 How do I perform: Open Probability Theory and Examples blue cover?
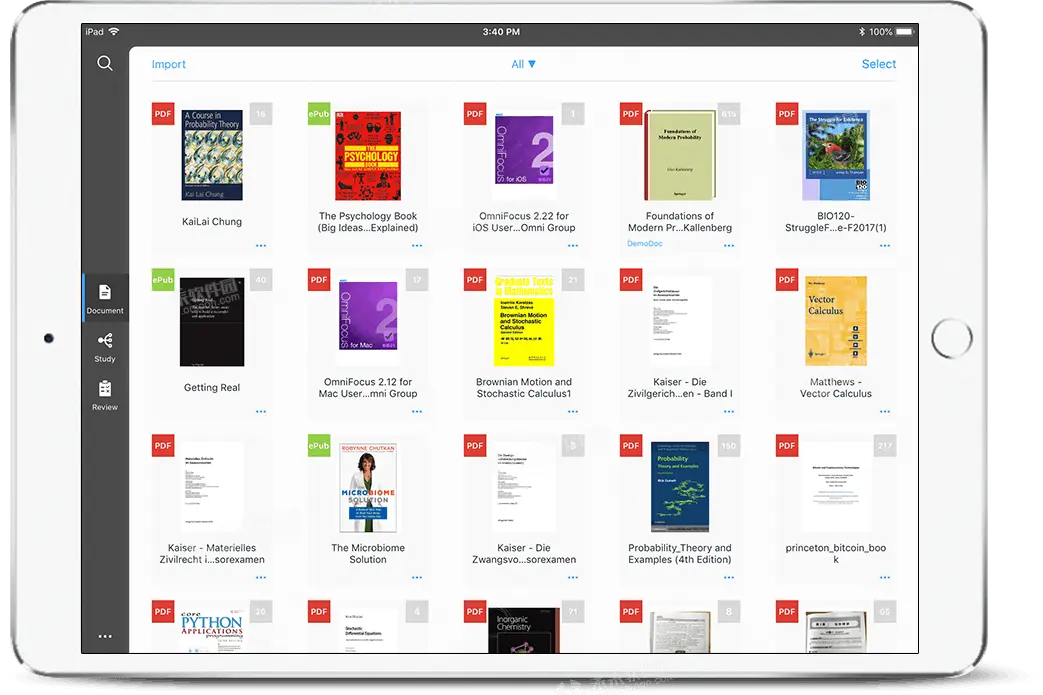click(x=680, y=487)
